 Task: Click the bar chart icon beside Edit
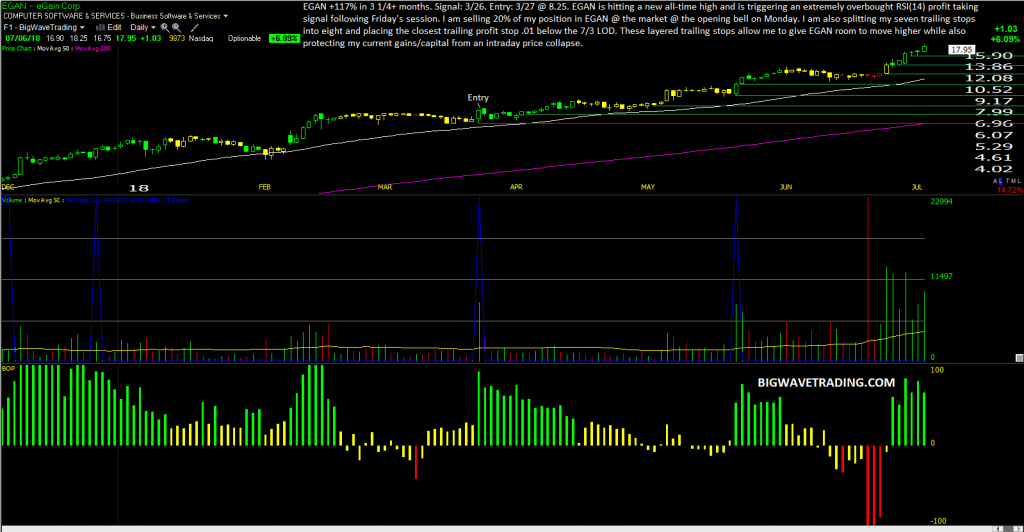coord(101,27)
